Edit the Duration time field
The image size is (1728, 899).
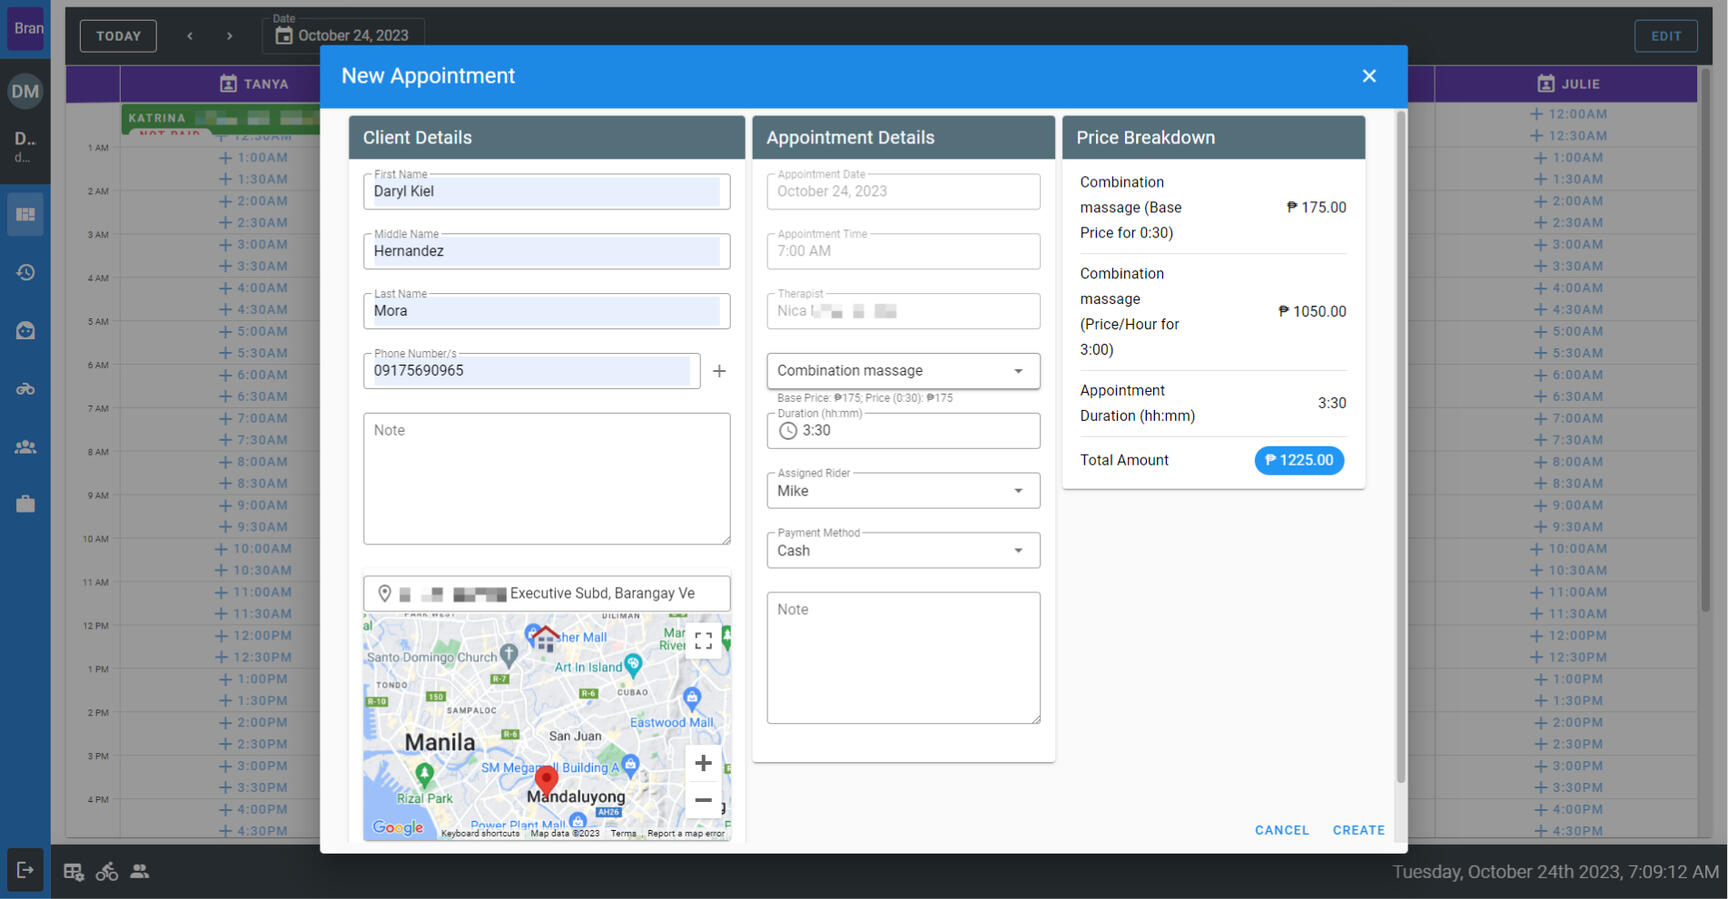tap(910, 431)
